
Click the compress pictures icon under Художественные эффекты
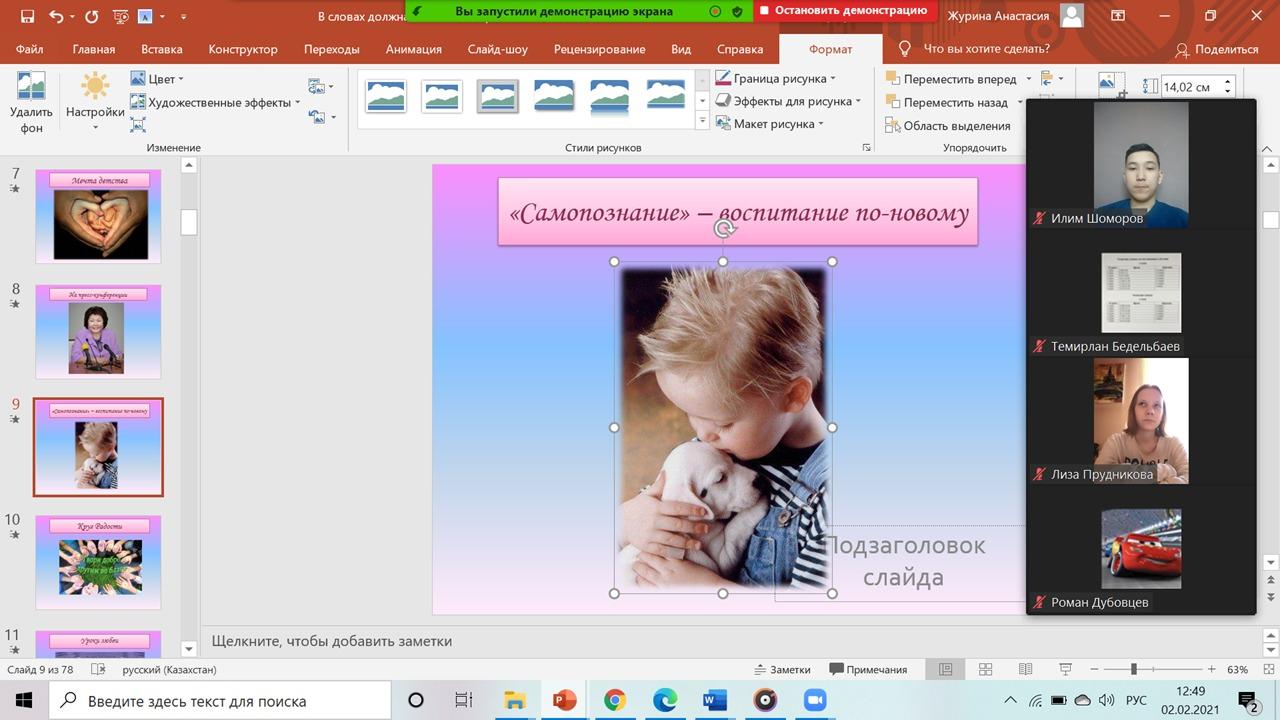[138, 125]
